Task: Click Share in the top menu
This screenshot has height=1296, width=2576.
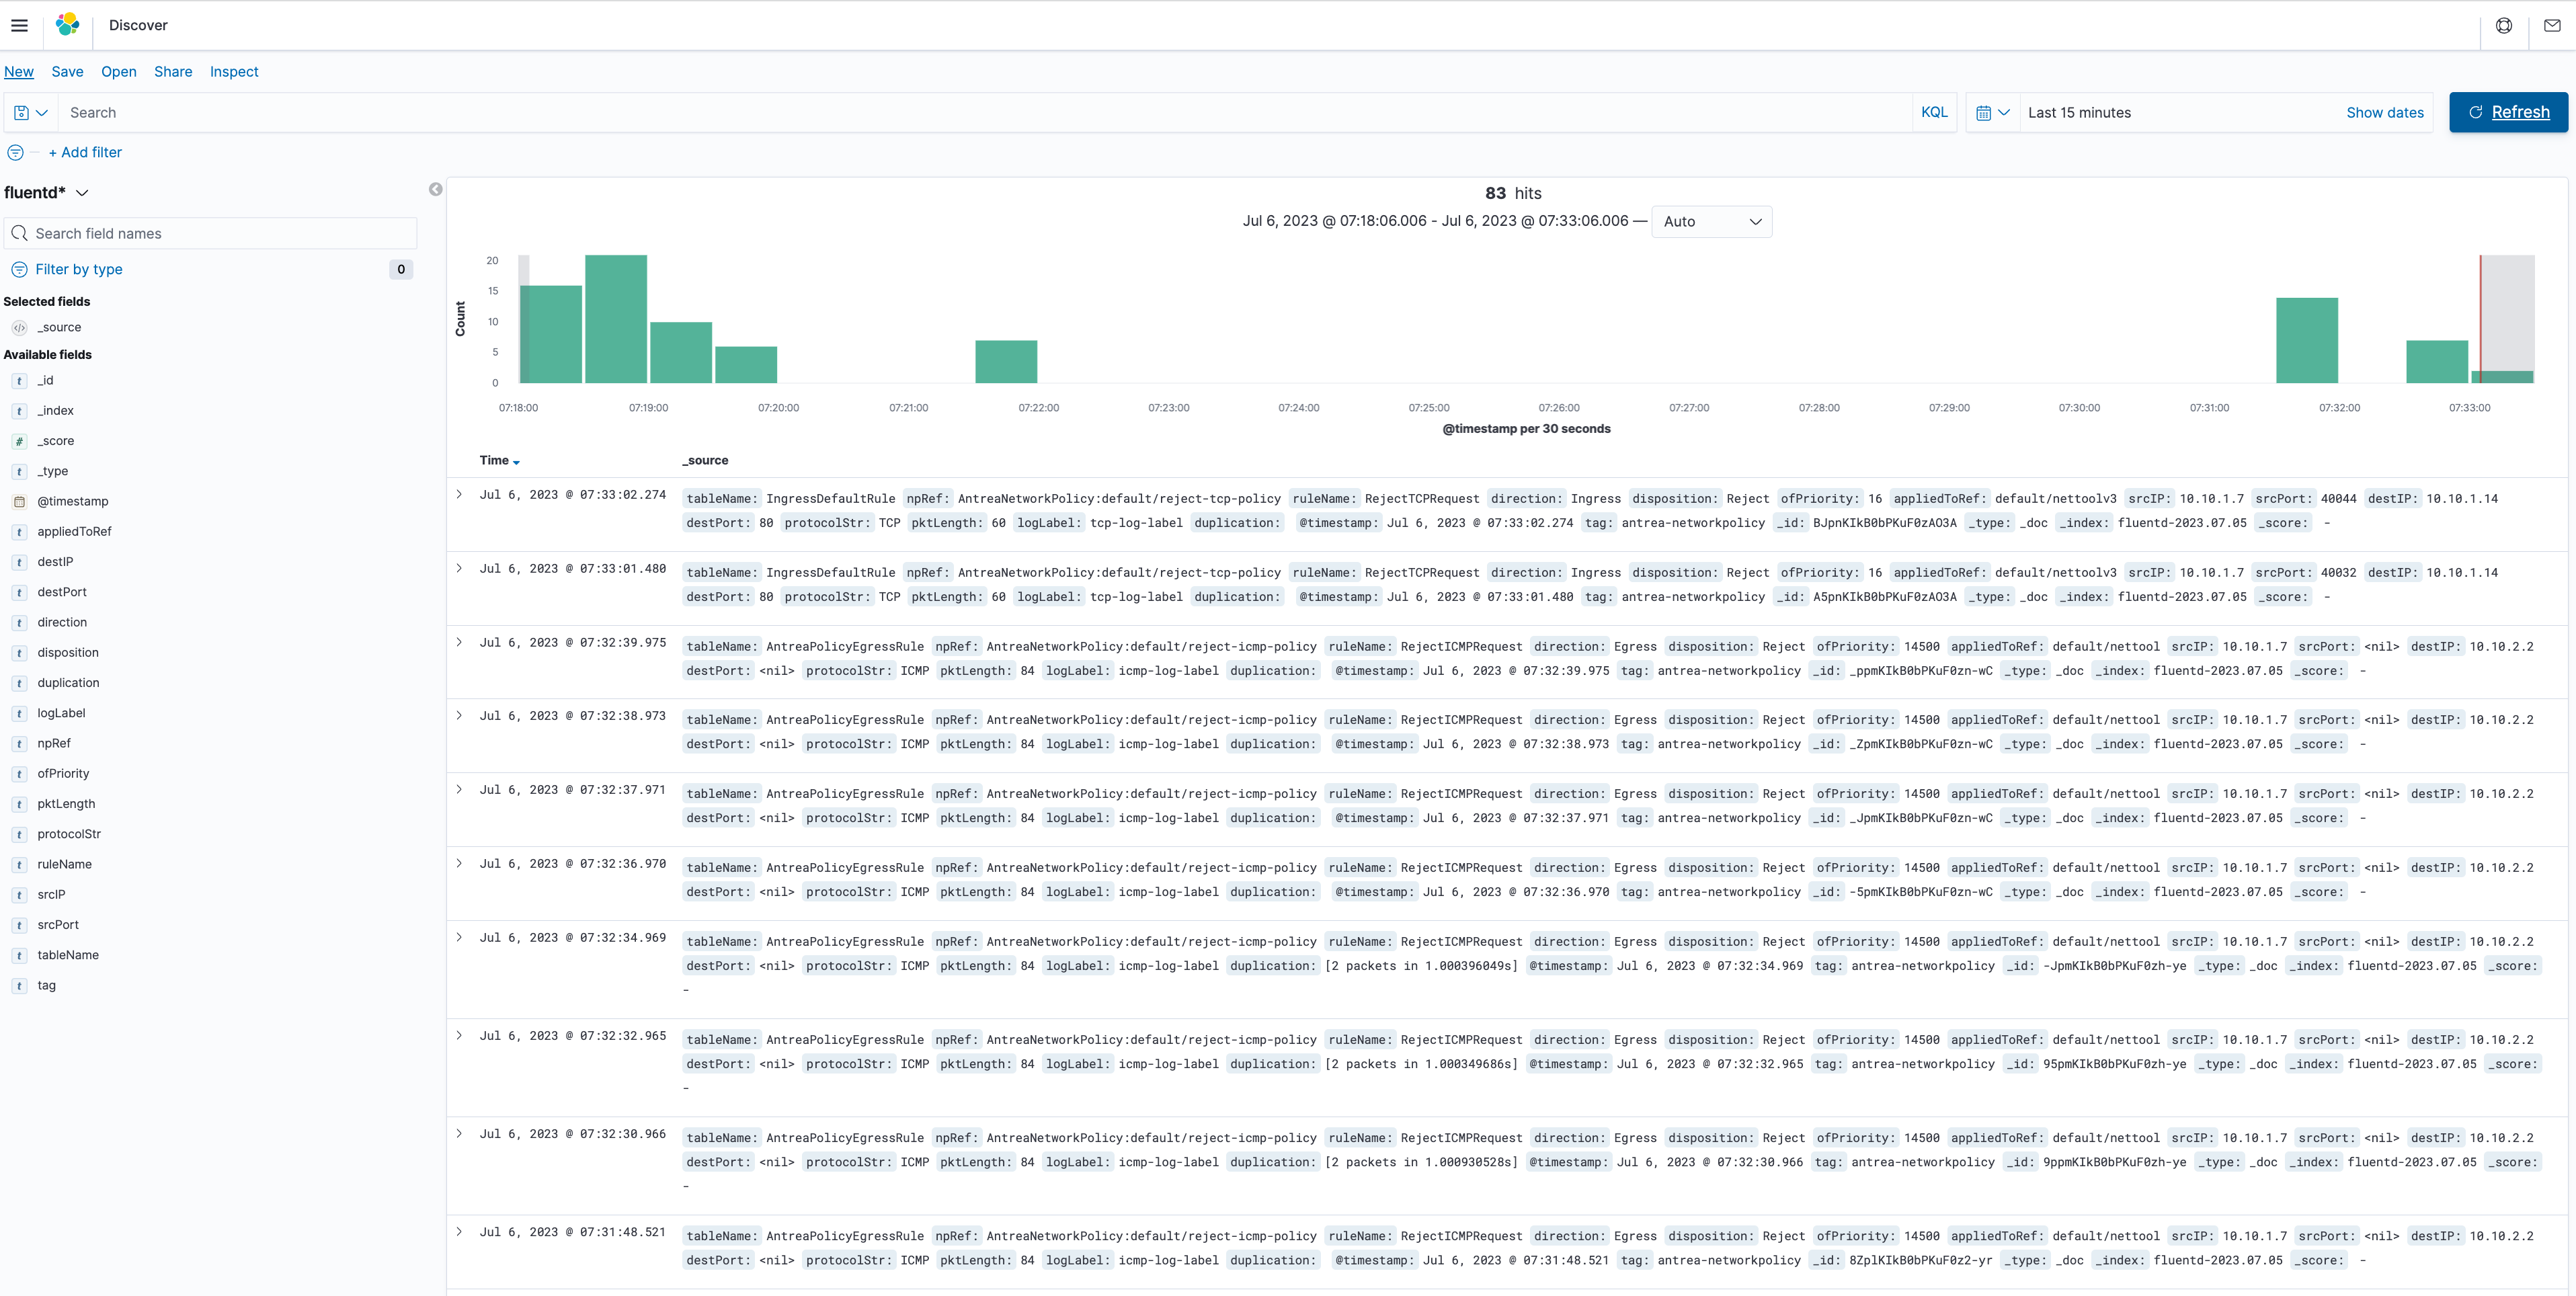Action: [x=173, y=72]
